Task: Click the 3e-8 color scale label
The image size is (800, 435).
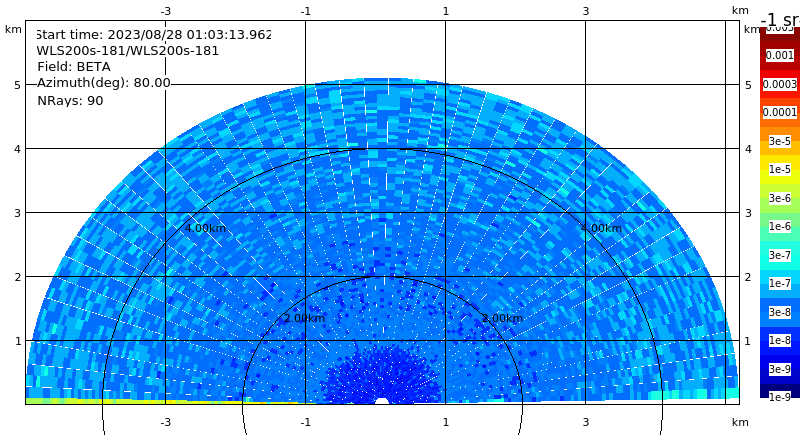Action: click(780, 312)
